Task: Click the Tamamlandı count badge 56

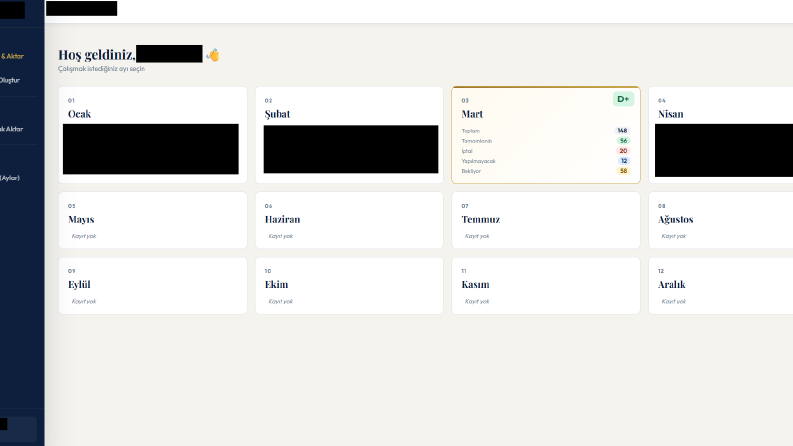Action: [623, 141]
